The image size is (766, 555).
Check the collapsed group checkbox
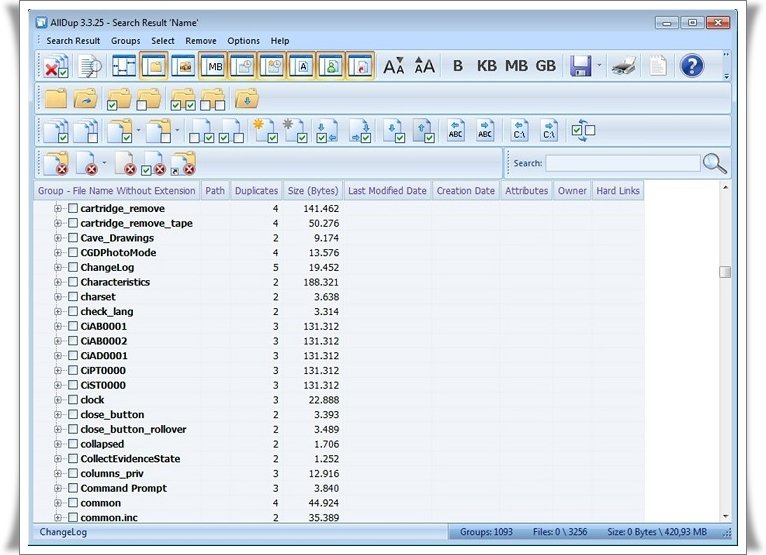click(x=73, y=444)
